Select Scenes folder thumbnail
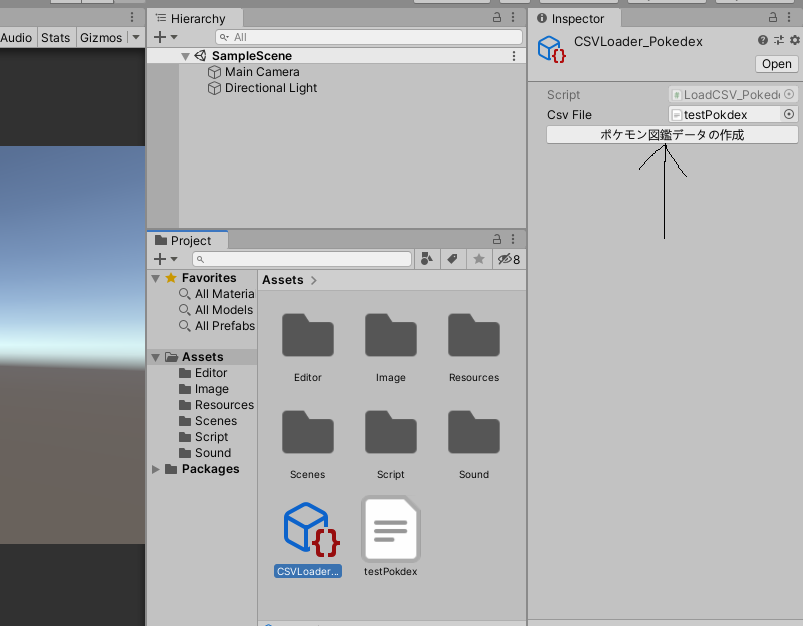This screenshot has width=803, height=626. click(308, 432)
